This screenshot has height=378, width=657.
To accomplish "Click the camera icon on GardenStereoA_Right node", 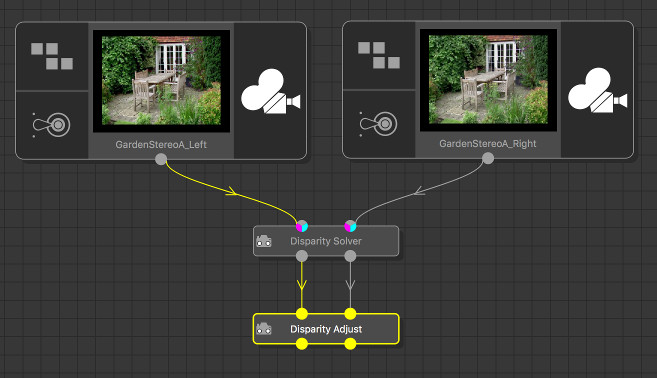I will pyautogui.click(x=598, y=91).
